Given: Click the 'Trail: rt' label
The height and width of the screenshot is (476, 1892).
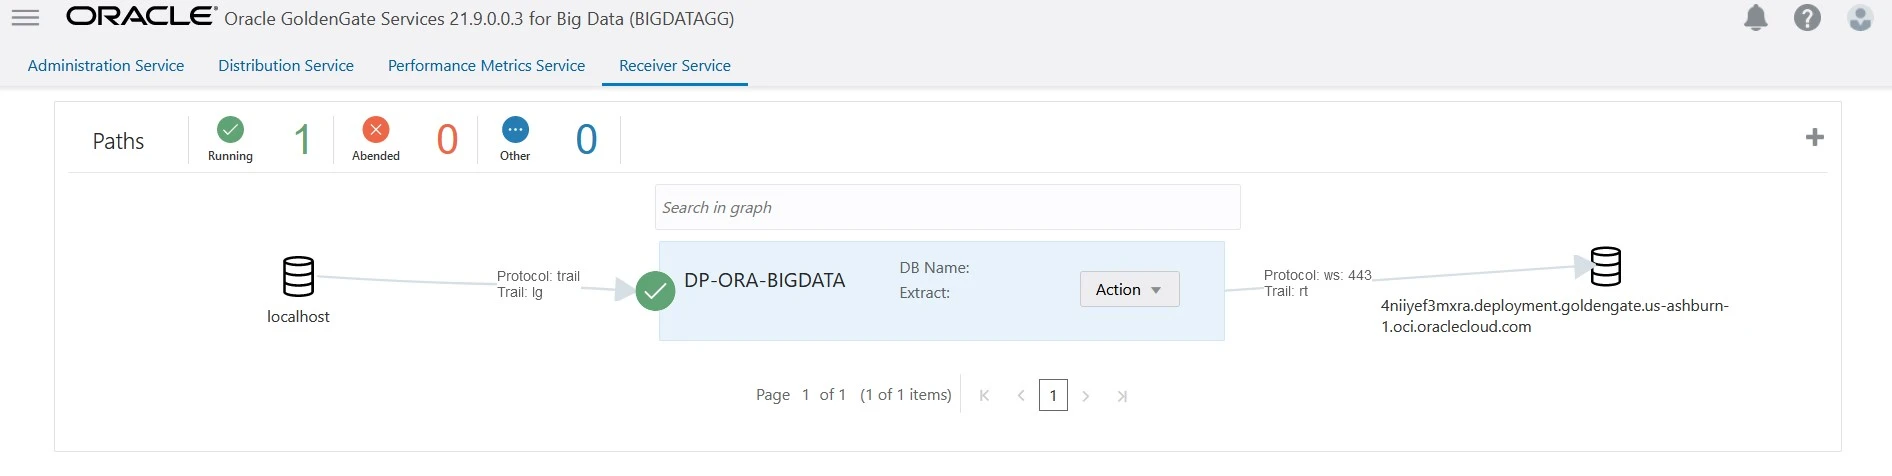Looking at the screenshot, I should pos(1286,291).
